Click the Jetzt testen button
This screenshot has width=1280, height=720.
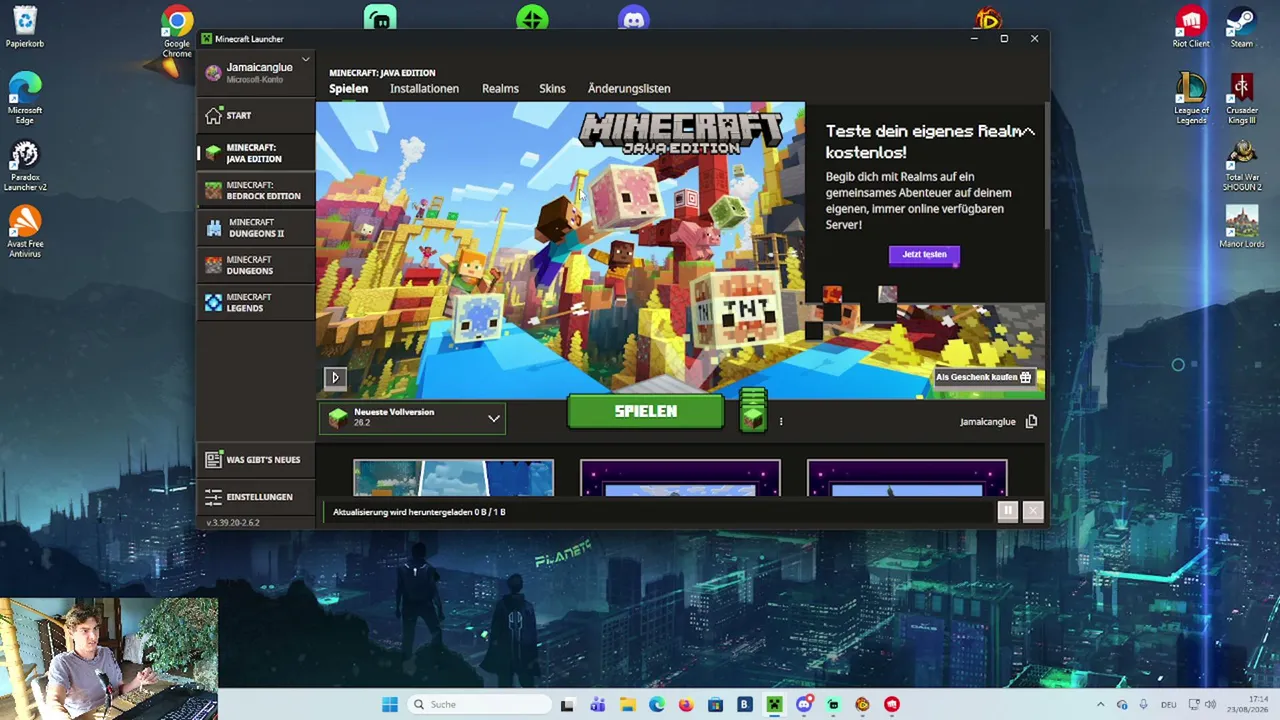[924, 254]
